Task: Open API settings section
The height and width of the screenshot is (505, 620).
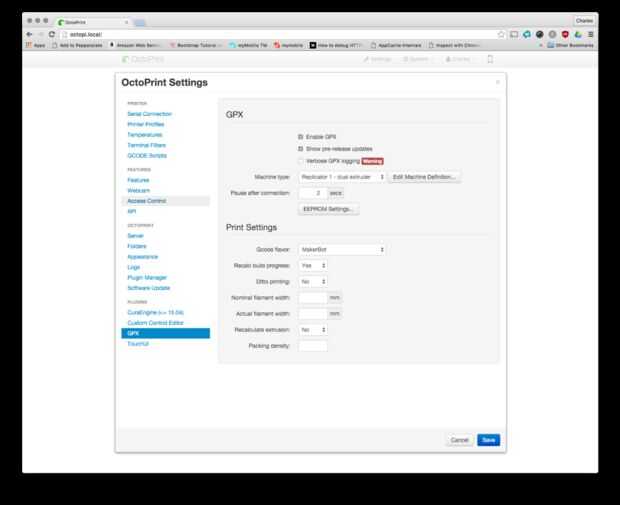Action: click(132, 212)
